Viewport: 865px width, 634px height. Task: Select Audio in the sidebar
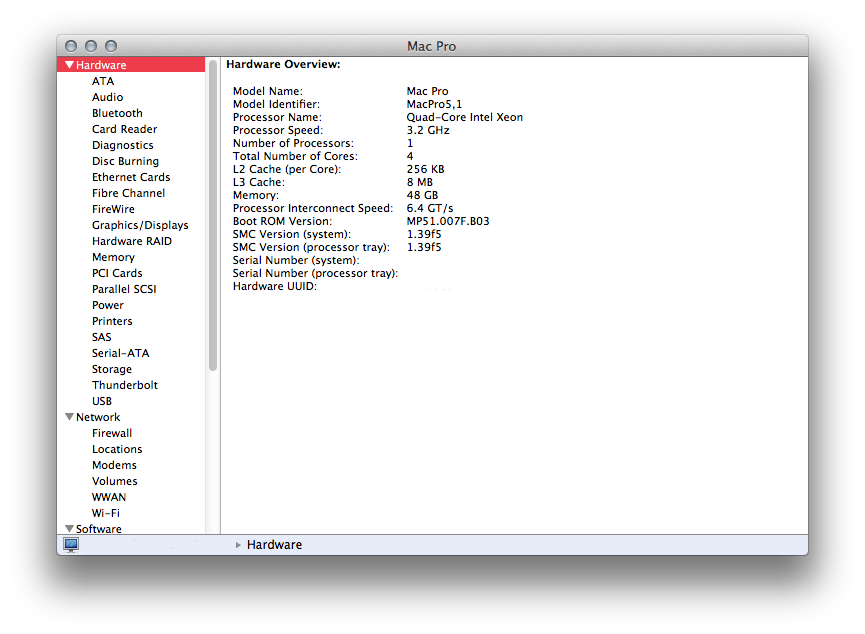point(108,97)
